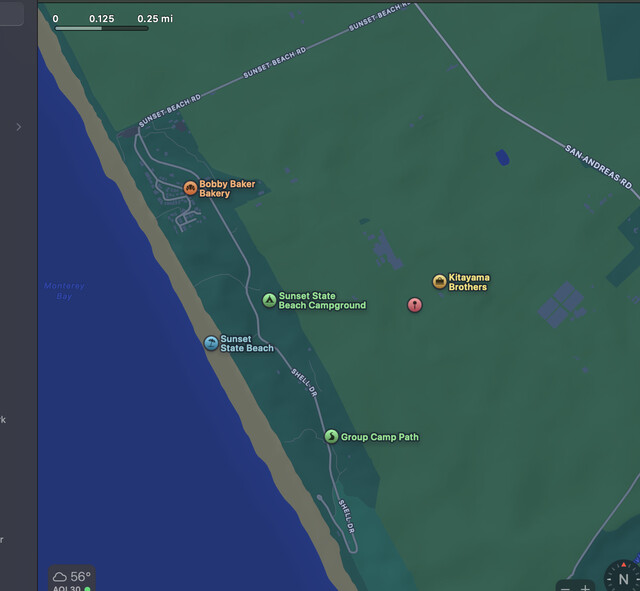
Task: Click the San Andreas Rd road label
Action: (598, 167)
